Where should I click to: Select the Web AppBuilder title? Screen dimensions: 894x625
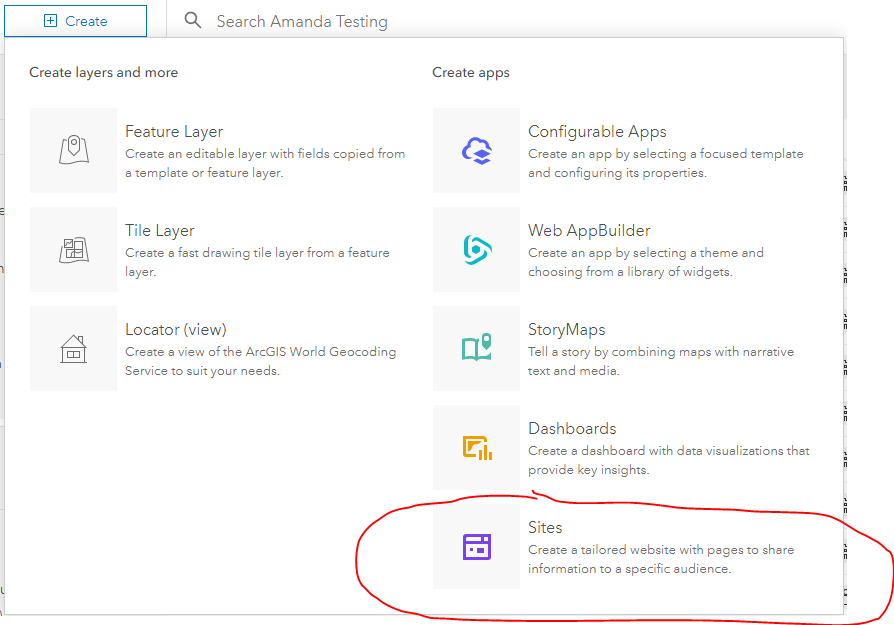589,230
